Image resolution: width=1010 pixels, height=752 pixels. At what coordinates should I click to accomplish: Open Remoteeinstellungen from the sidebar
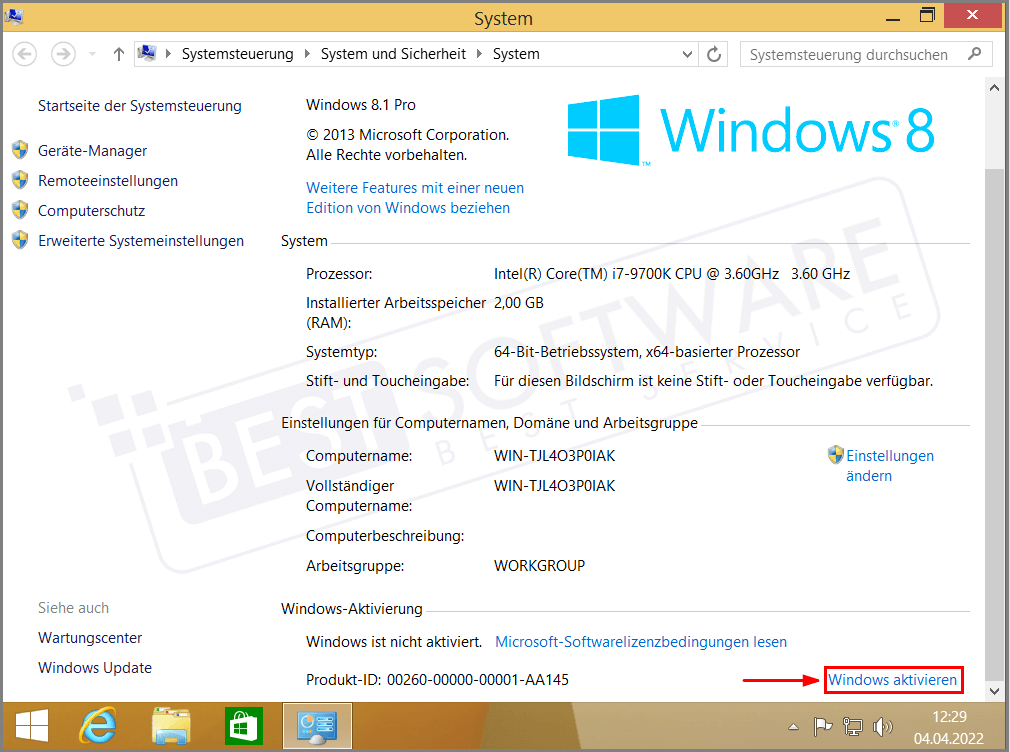(109, 180)
